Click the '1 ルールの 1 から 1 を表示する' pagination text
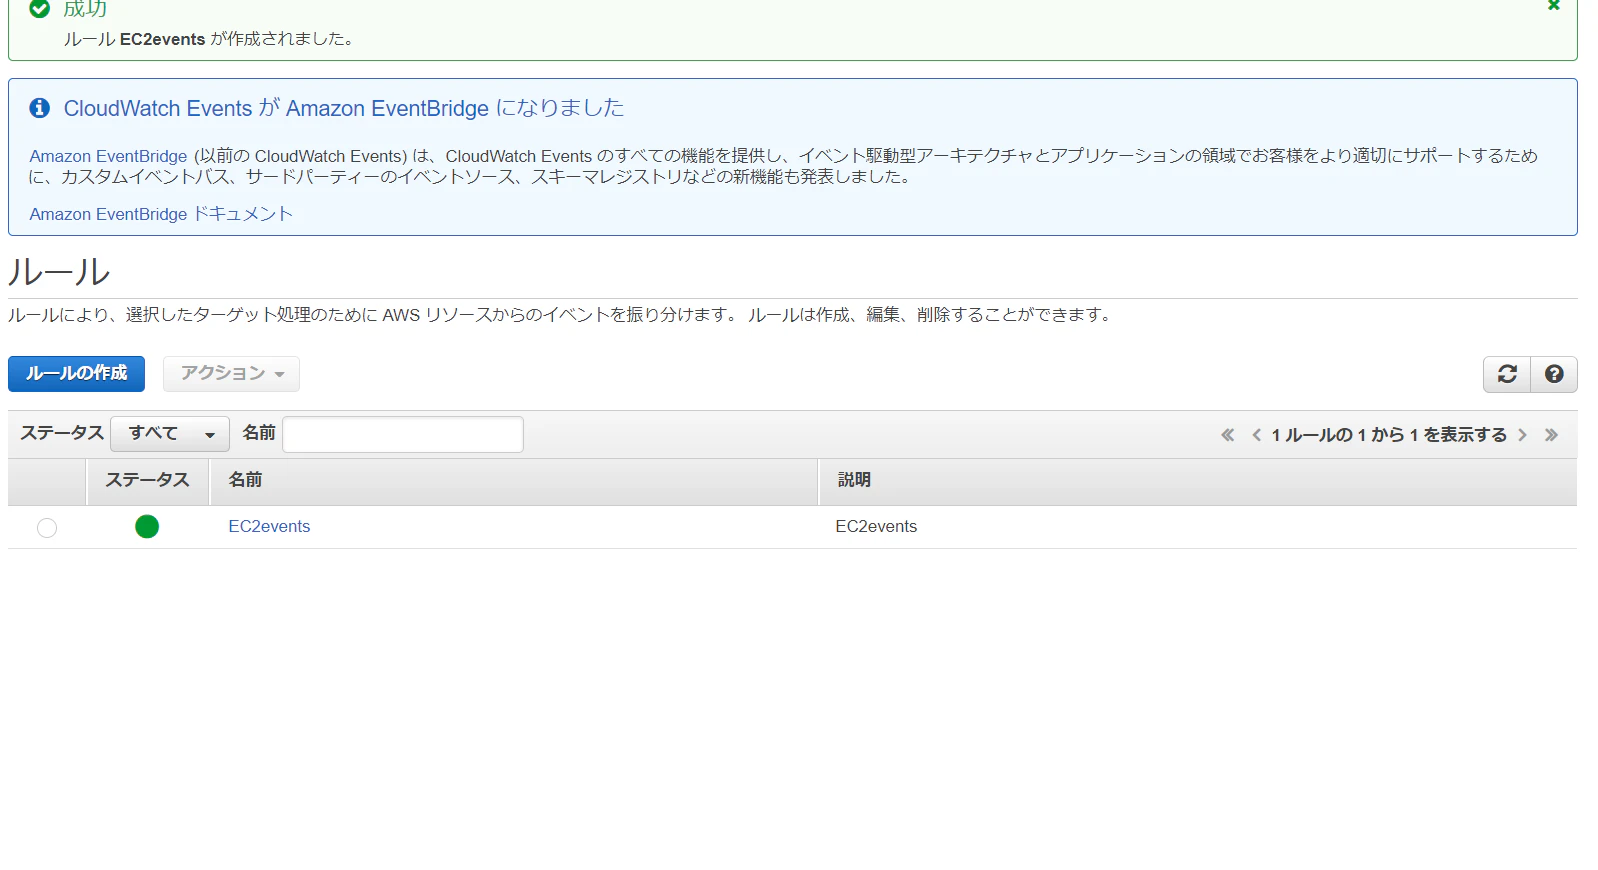This screenshot has height=870, width=1598. [x=1389, y=435]
